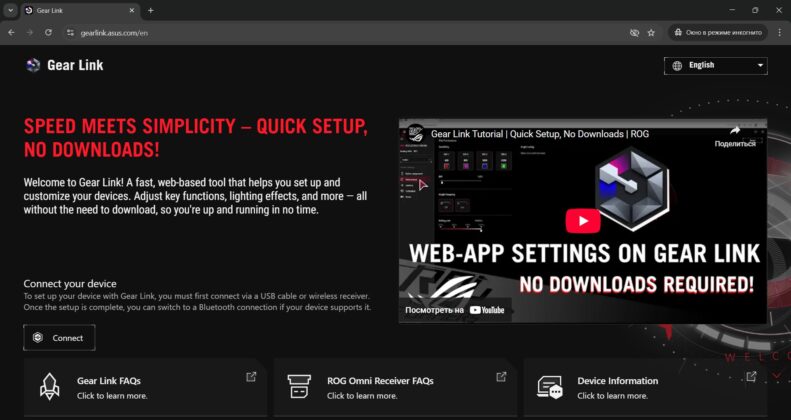Click the Connect button
This screenshot has height=420, width=791.
(x=59, y=338)
